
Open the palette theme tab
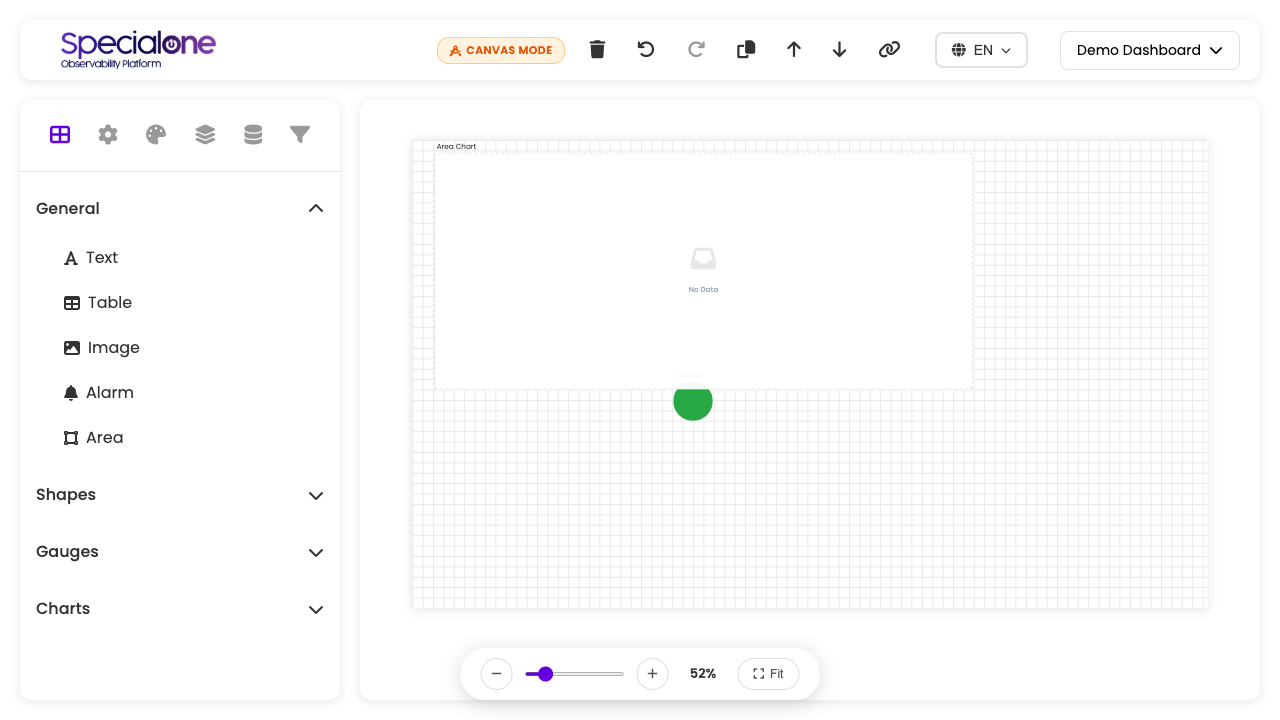[156, 134]
